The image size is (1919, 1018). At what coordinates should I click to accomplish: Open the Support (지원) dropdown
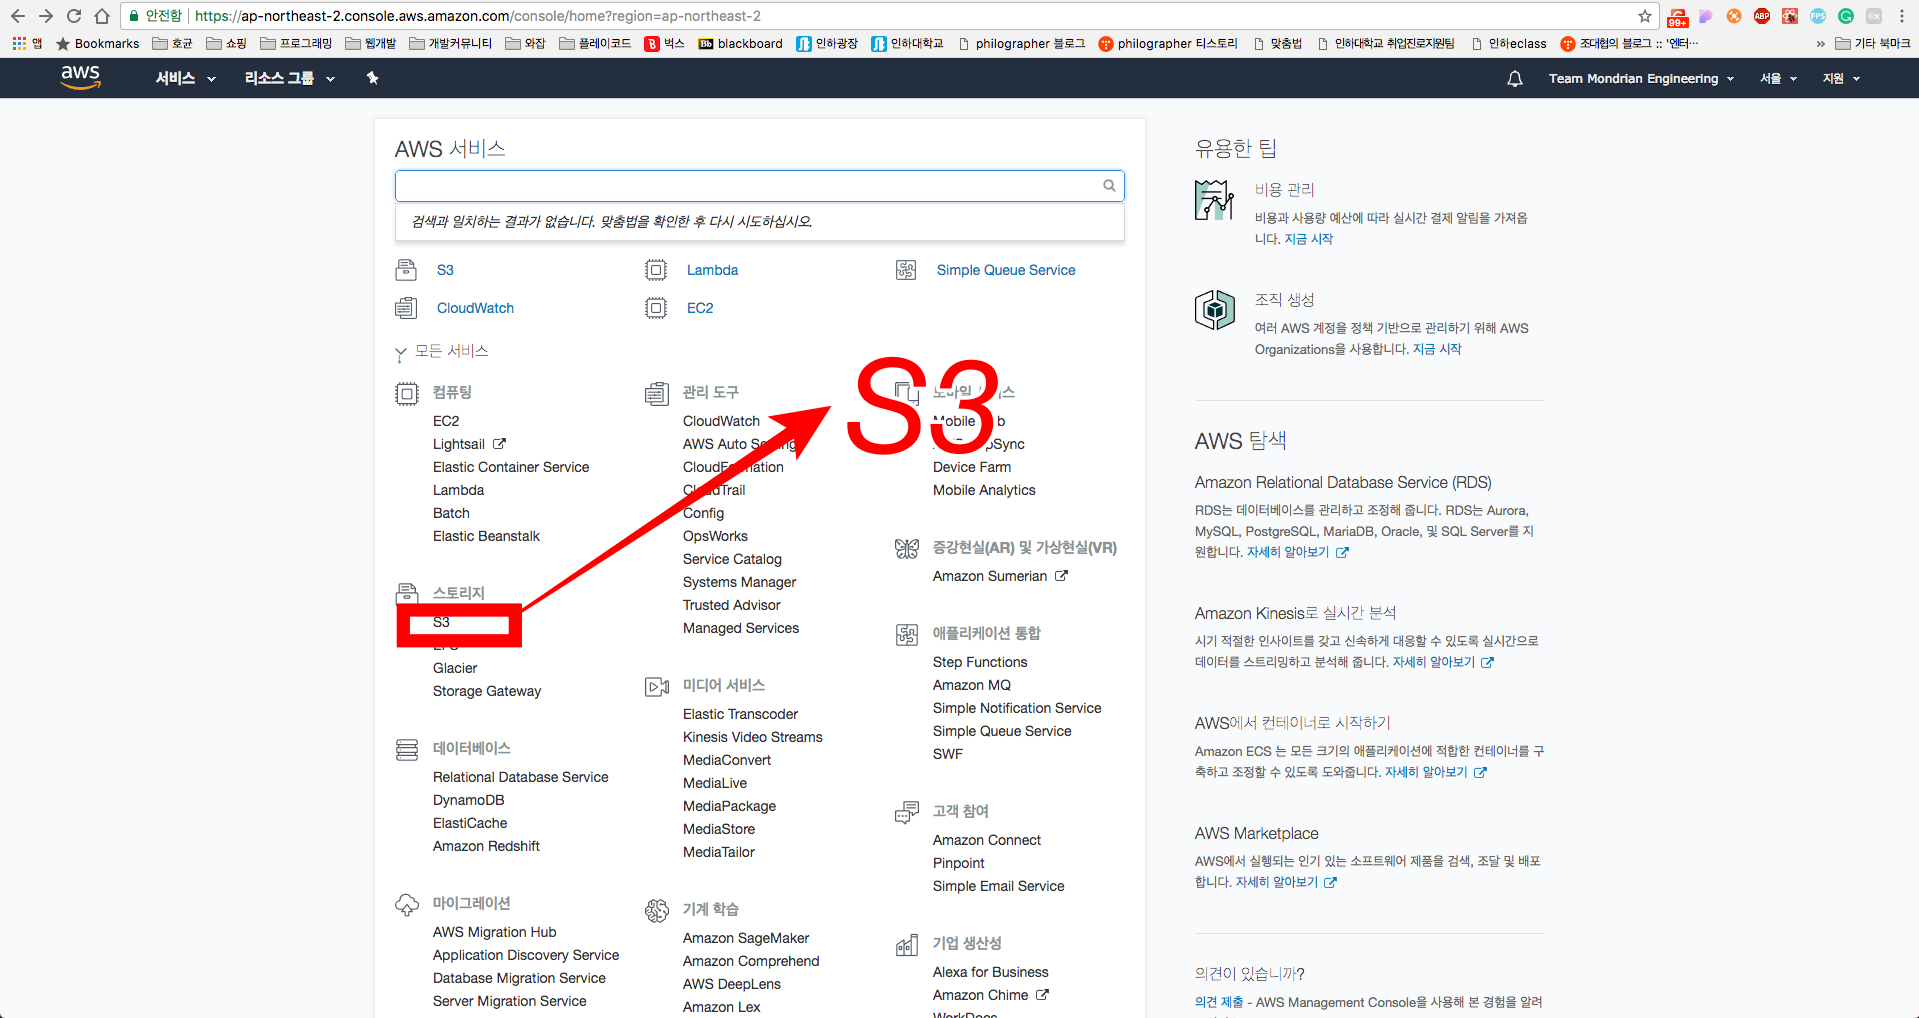tap(1841, 78)
